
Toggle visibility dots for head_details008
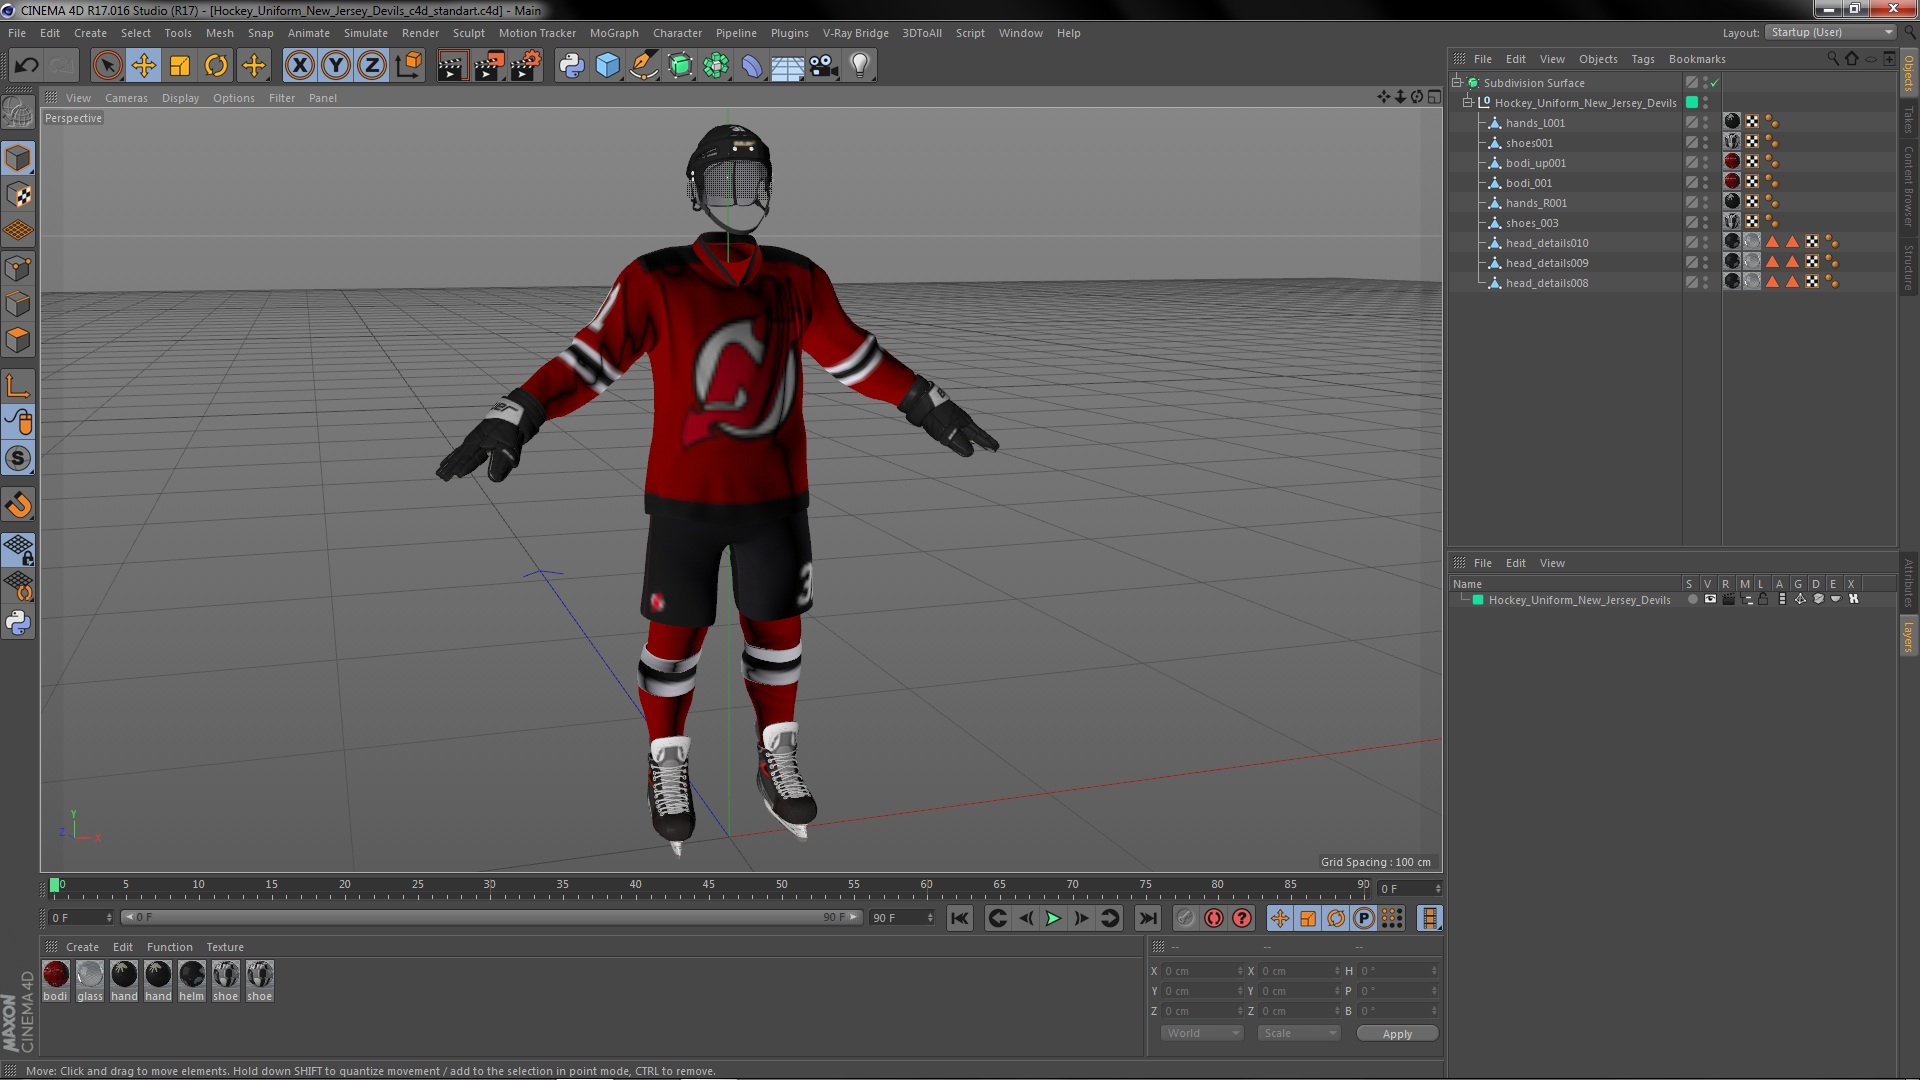pyautogui.click(x=1706, y=283)
